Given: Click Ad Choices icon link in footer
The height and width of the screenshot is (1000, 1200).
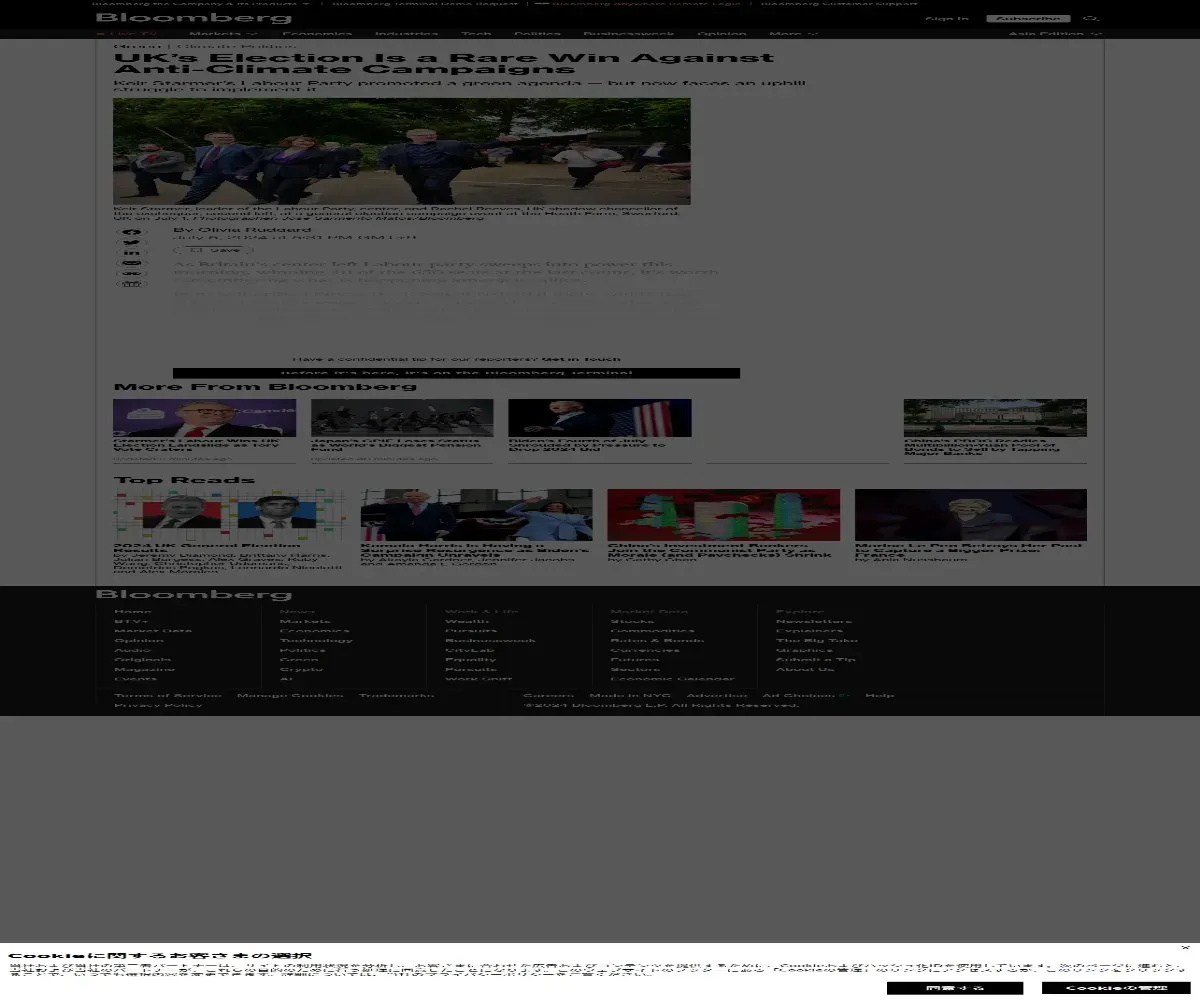Looking at the screenshot, I should point(807,695).
